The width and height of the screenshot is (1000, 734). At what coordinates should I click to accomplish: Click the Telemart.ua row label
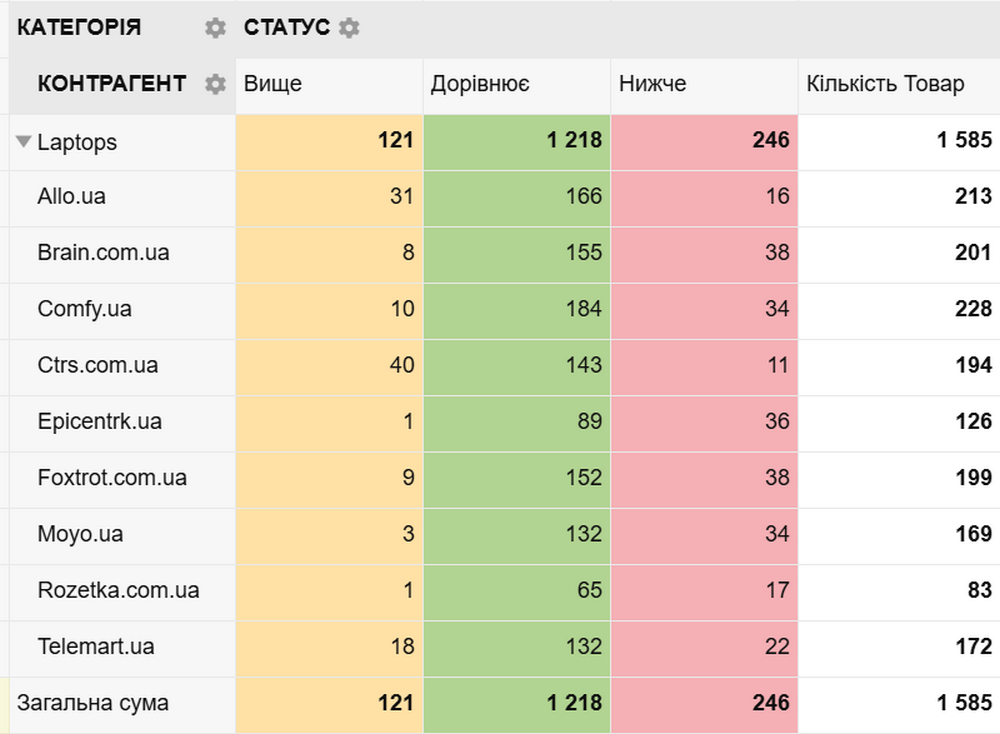[x=95, y=646]
